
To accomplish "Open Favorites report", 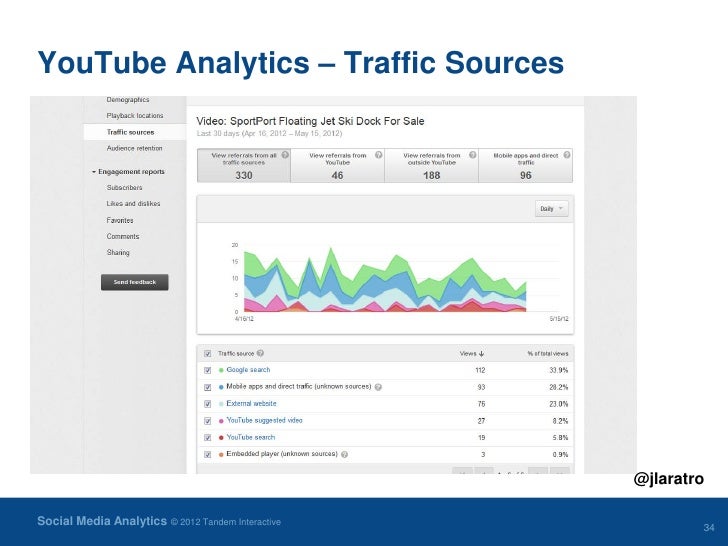I will (x=120, y=220).
